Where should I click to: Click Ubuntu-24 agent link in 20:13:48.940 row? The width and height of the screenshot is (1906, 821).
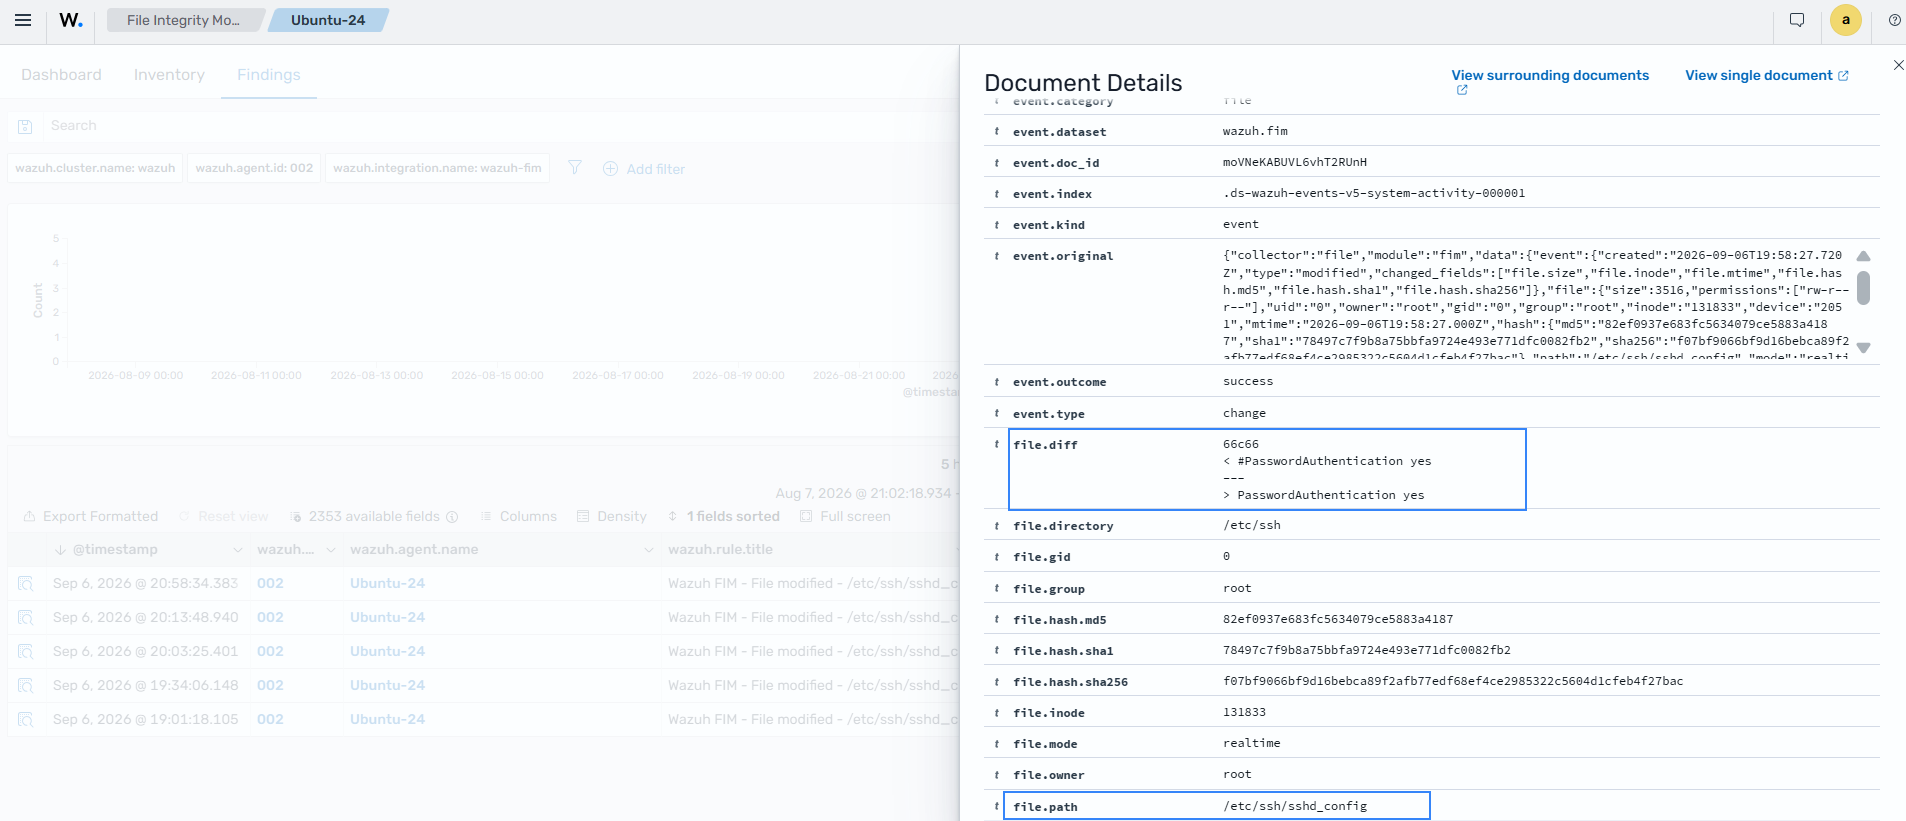(387, 618)
